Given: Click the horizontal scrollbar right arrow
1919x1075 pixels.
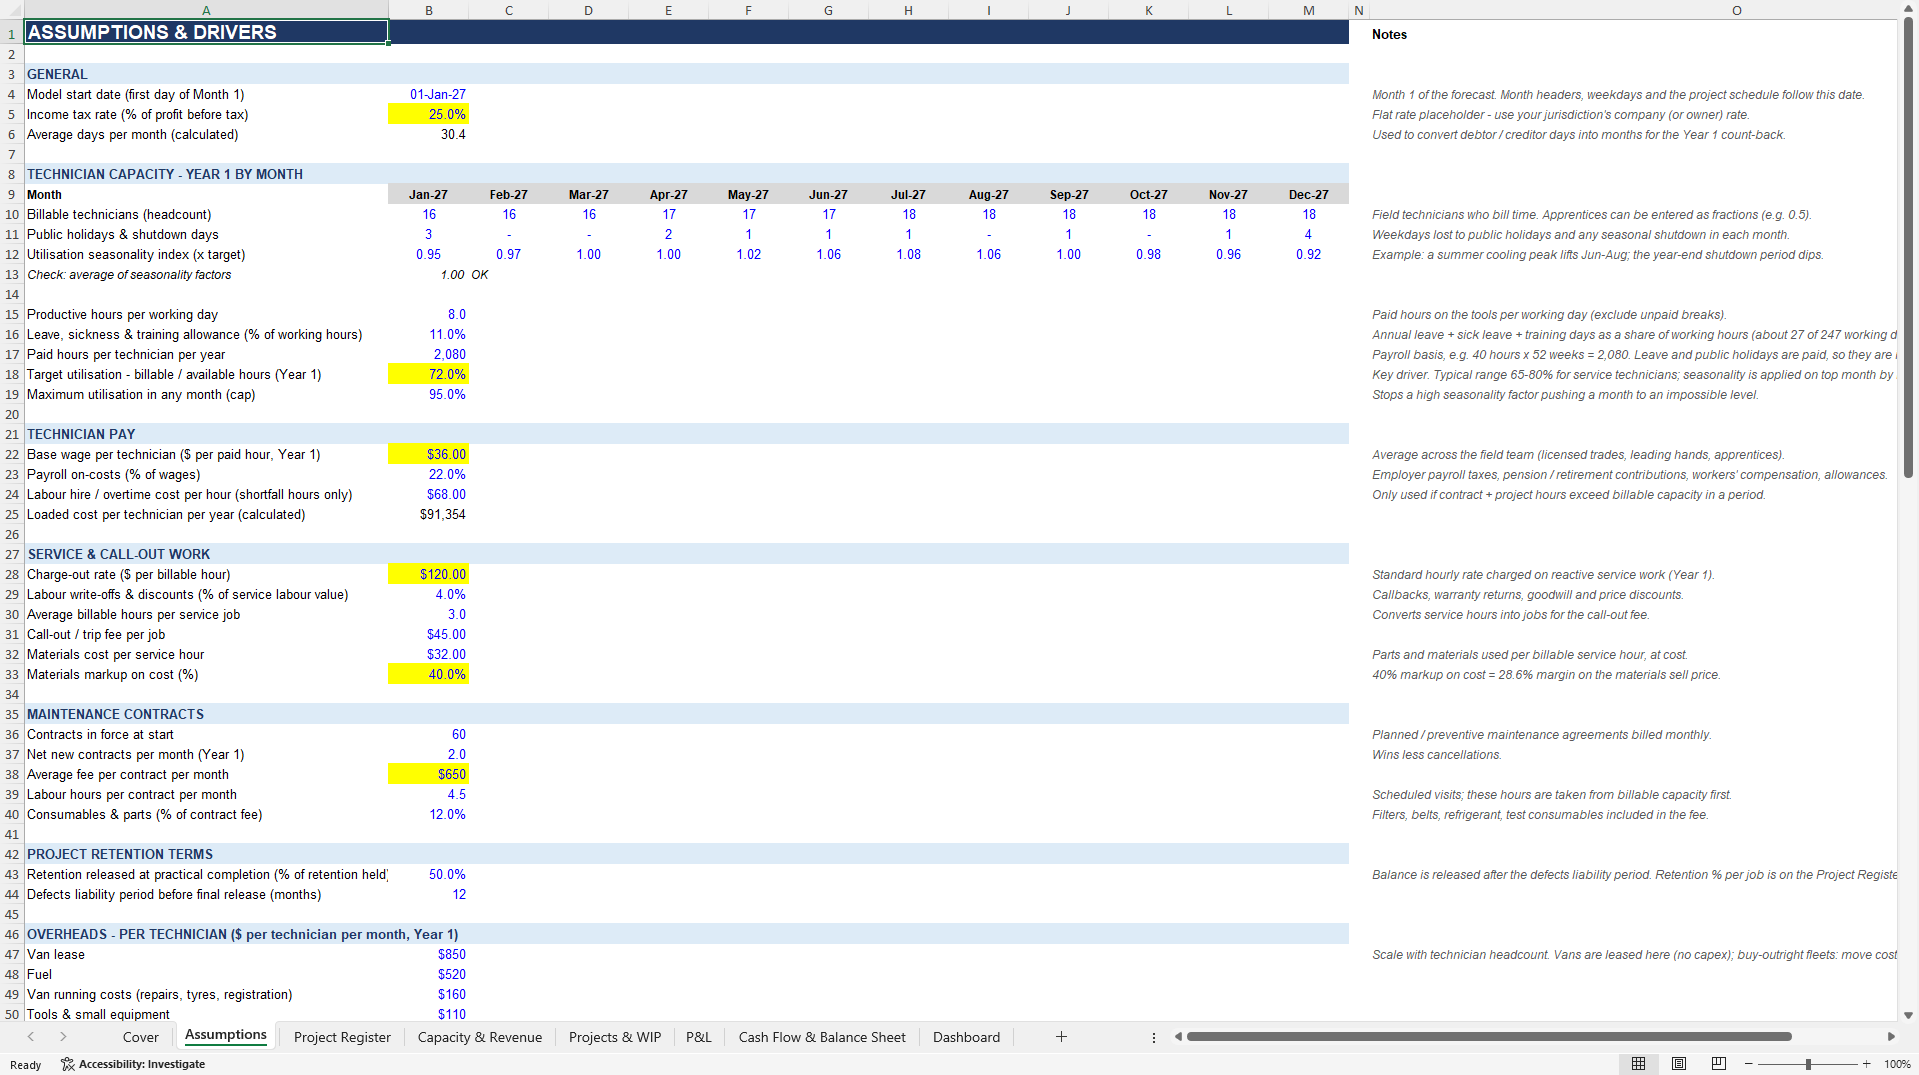Looking at the screenshot, I should pyautogui.click(x=1890, y=1037).
